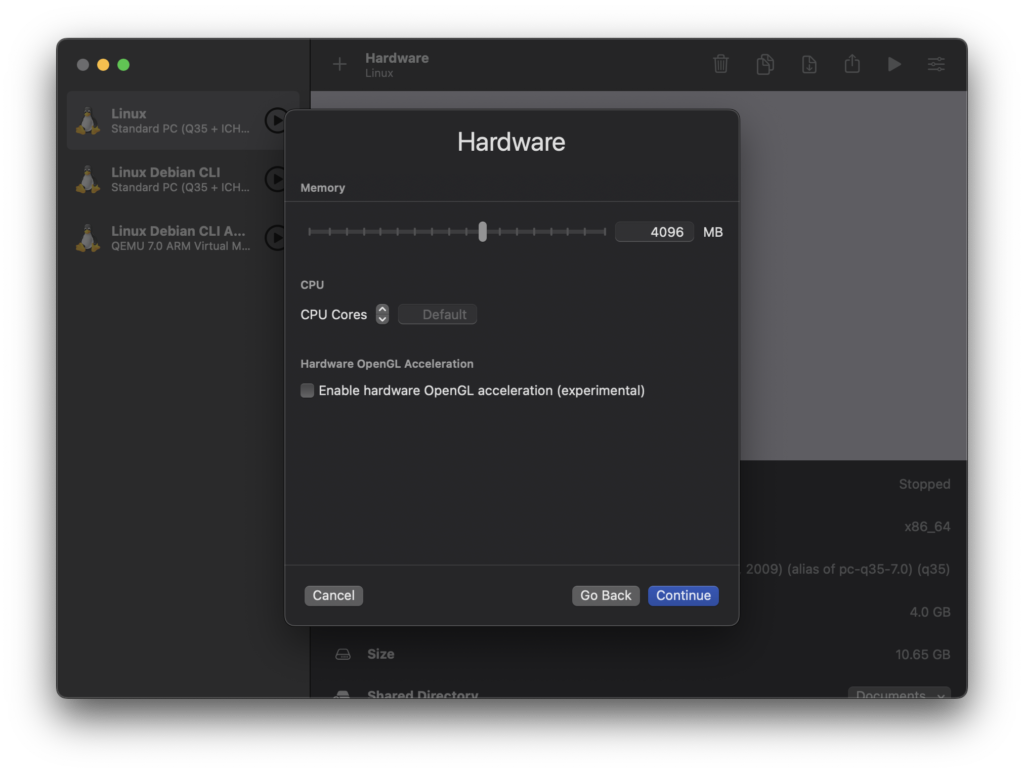This screenshot has height=773, width=1024.
Task: Open the Shared Directory Documents dropdown
Action: (899, 693)
